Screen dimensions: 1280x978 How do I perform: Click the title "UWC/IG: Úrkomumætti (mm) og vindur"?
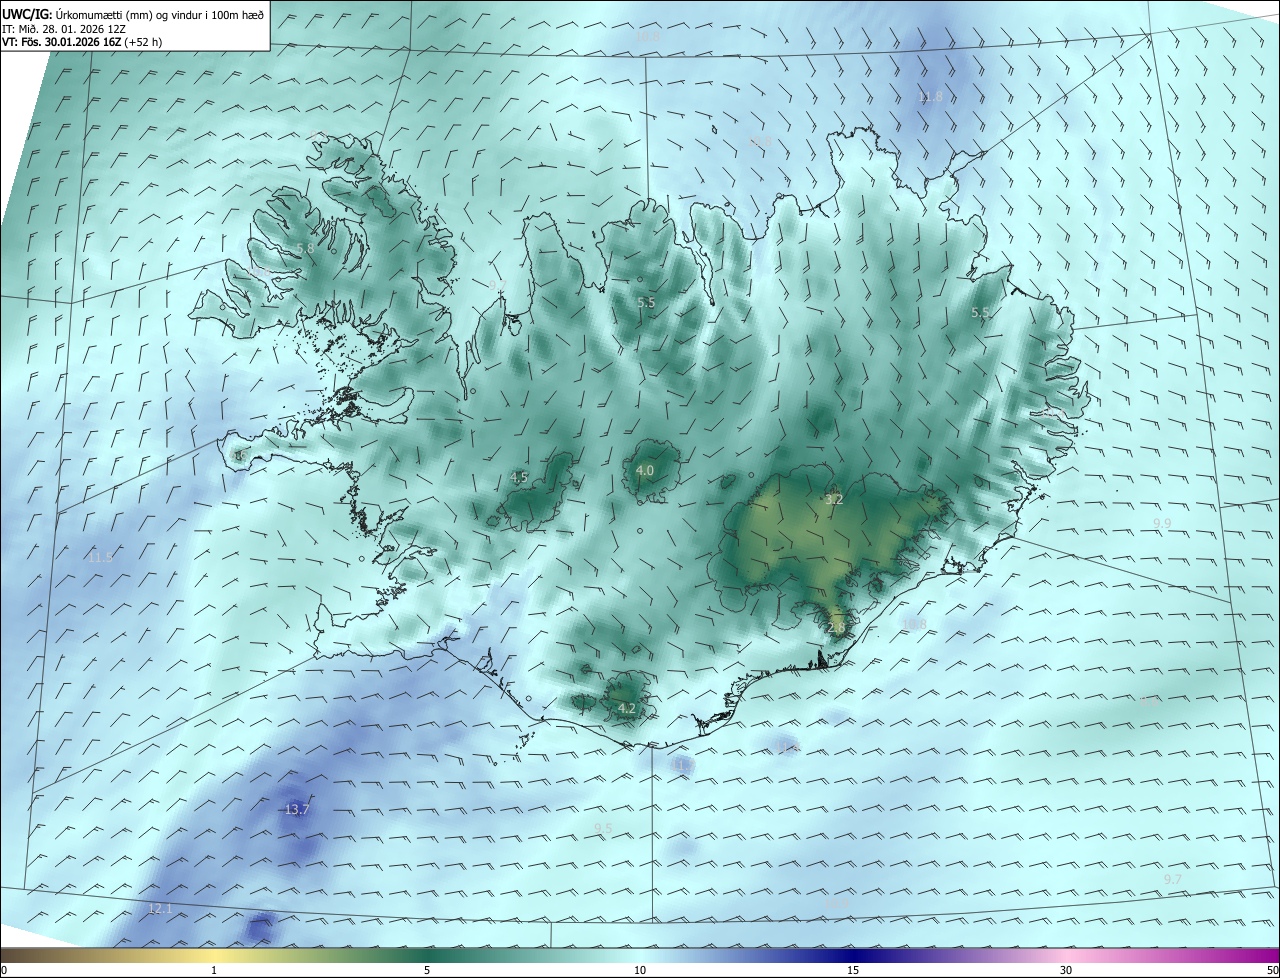(133, 14)
